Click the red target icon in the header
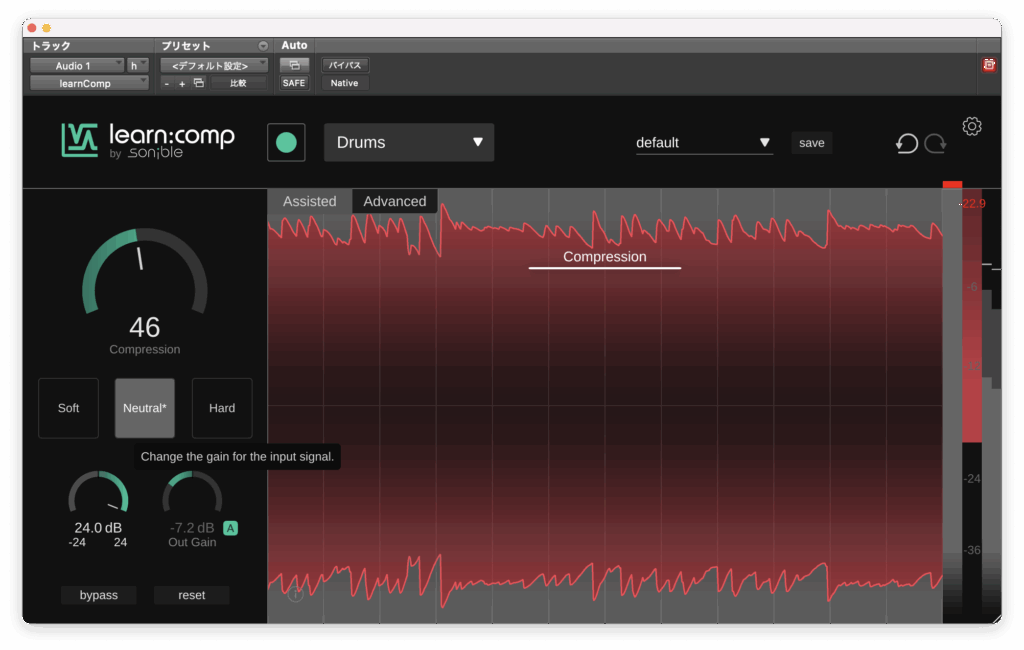This screenshot has height=650, width=1024. [989, 65]
